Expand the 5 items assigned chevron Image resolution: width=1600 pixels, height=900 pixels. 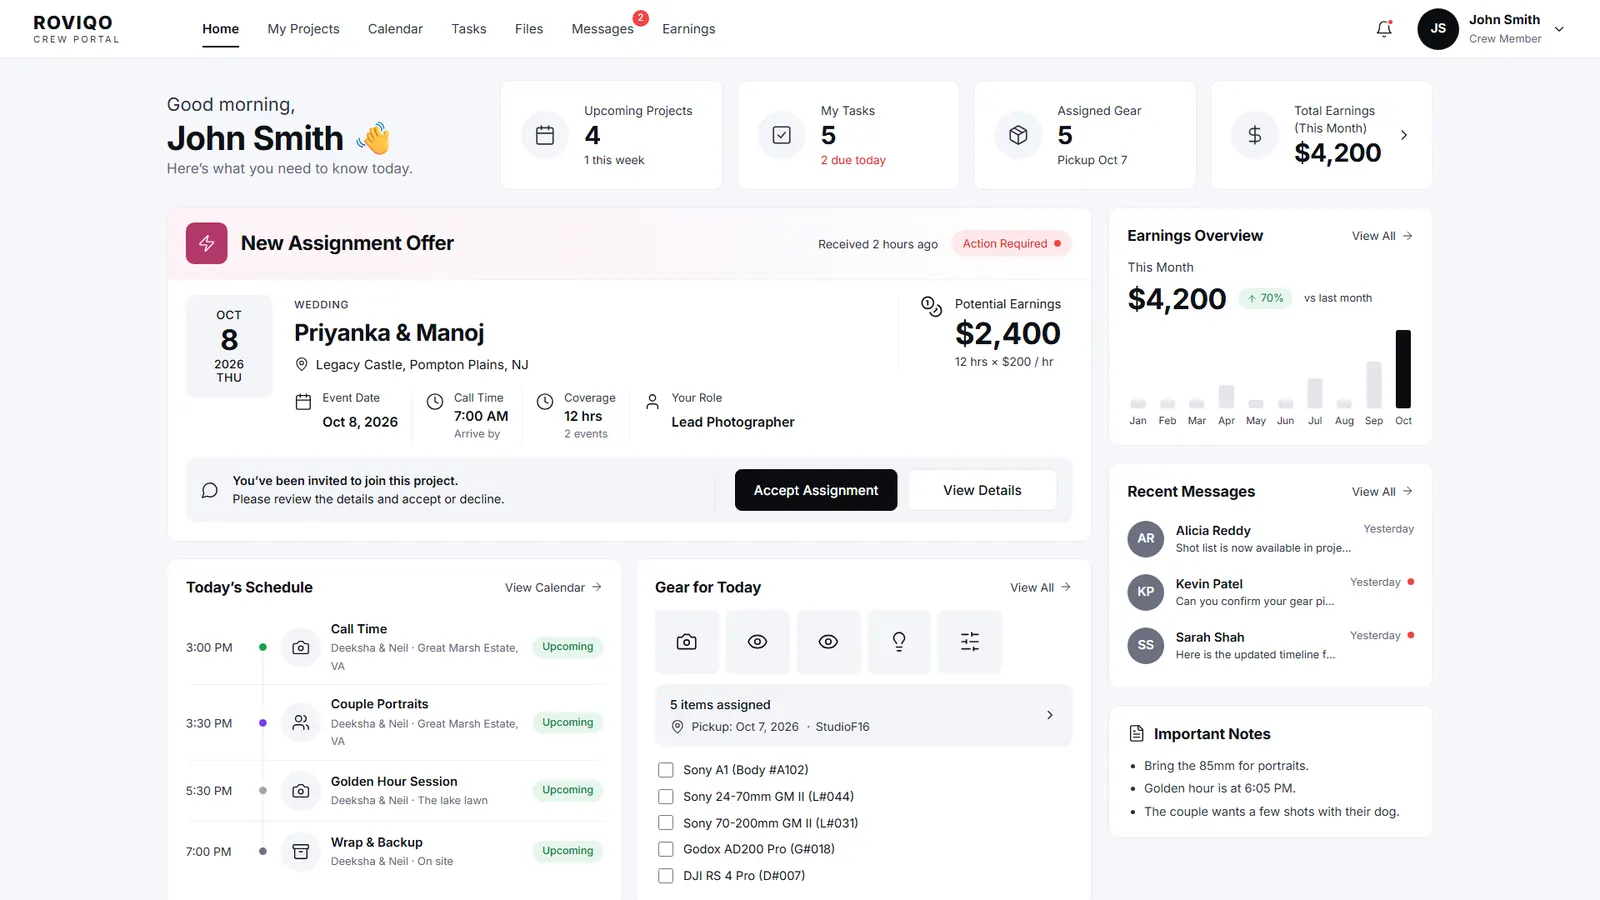pyautogui.click(x=1050, y=715)
